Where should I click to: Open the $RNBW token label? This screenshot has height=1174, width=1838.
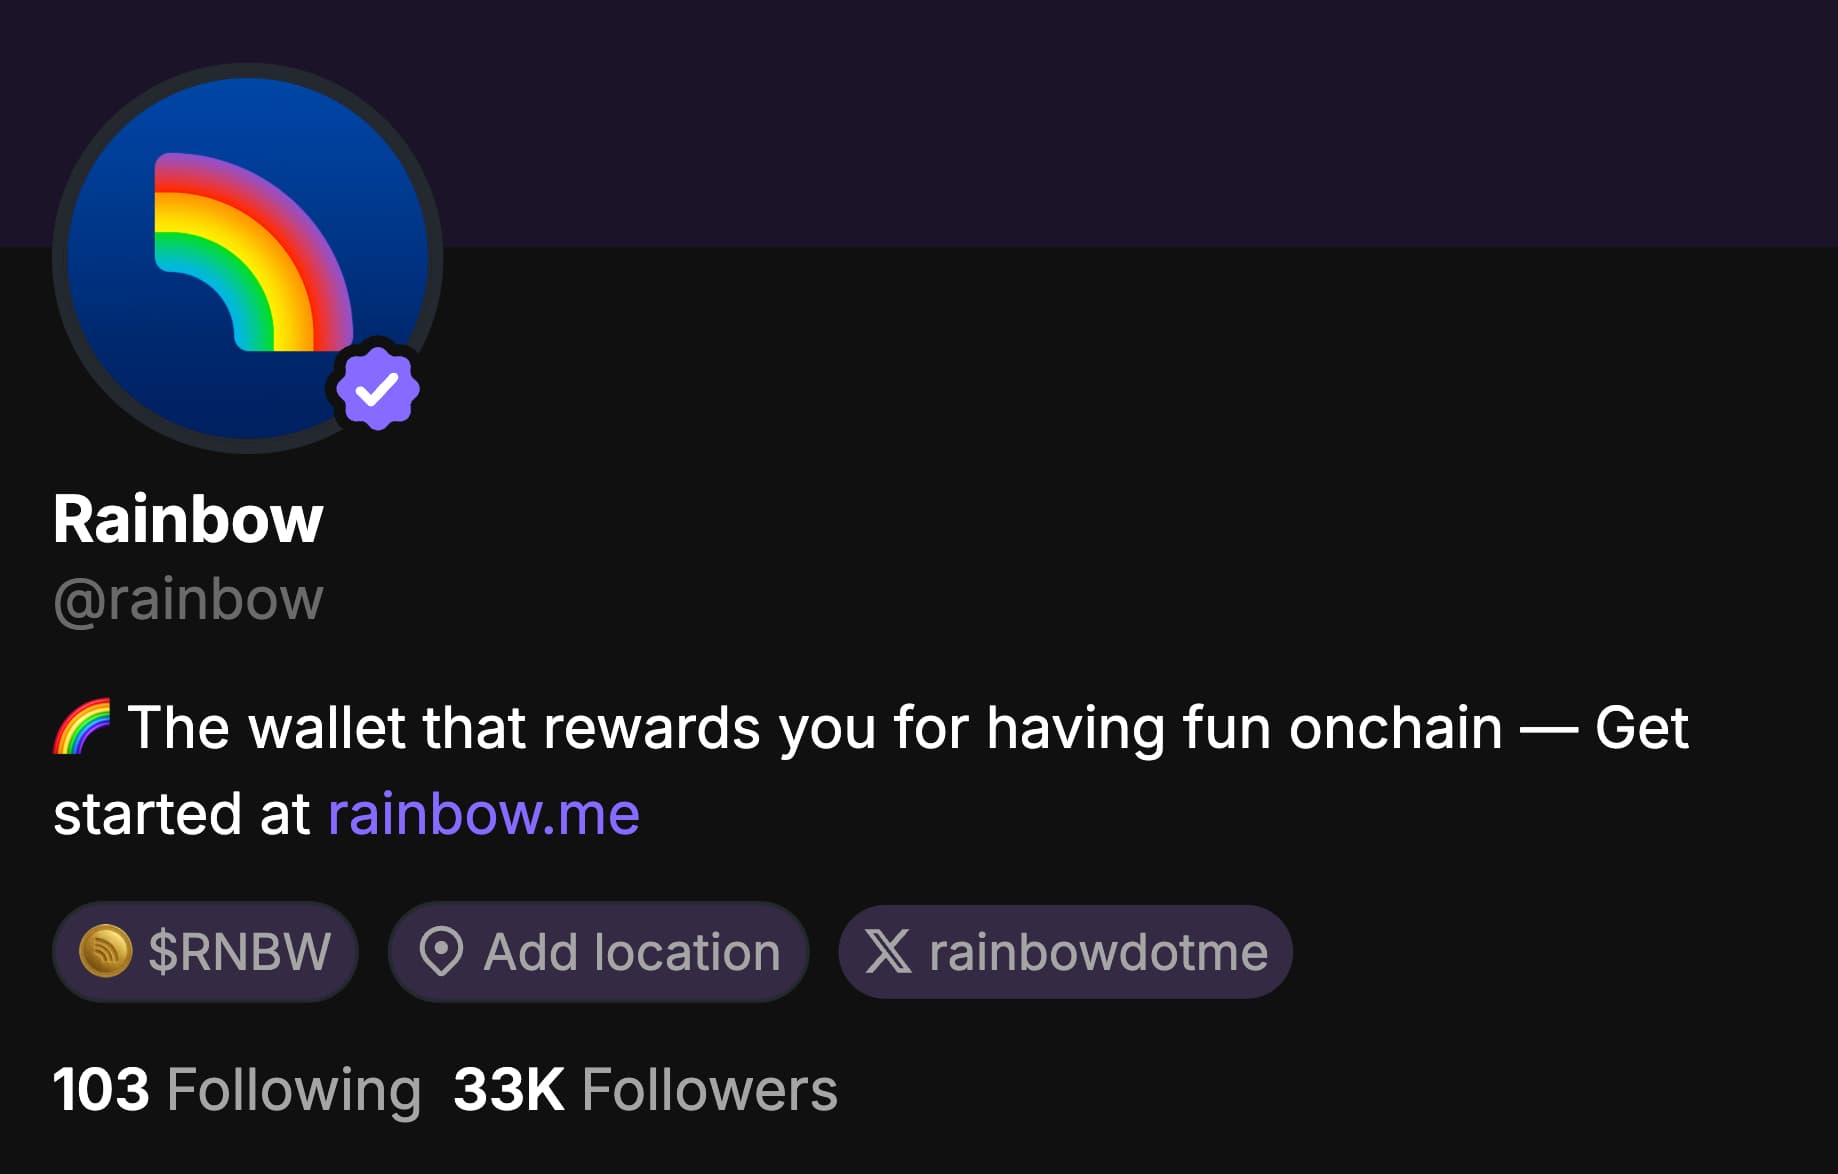click(240, 951)
